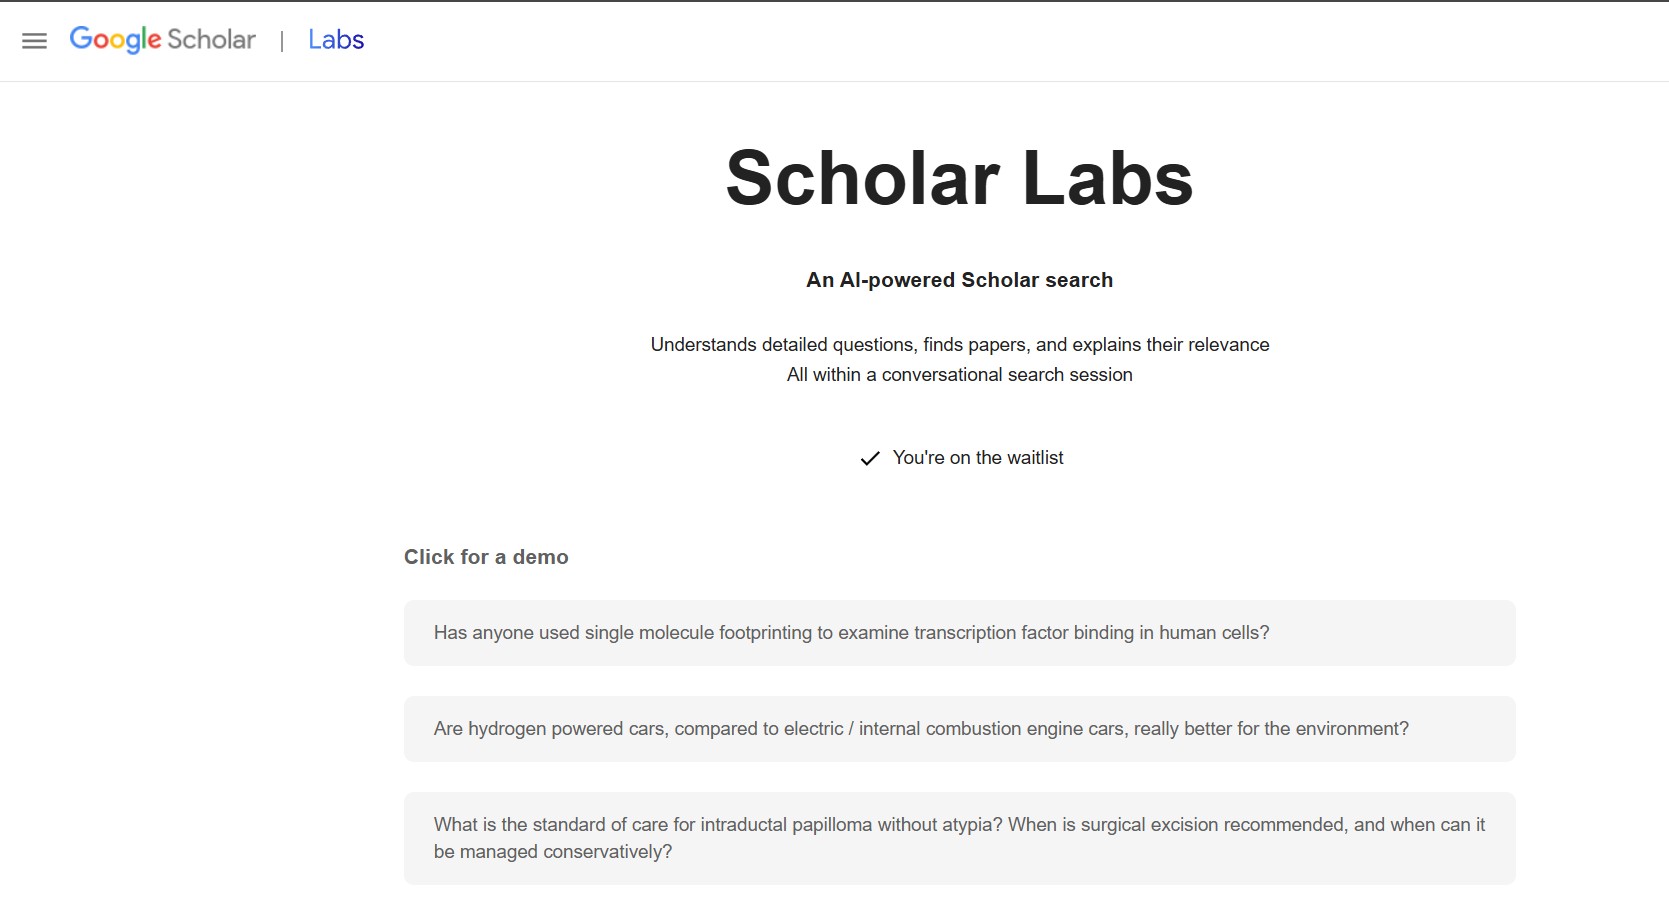Open the intraductal papilloma demo question
The width and height of the screenshot is (1669, 911).
click(958, 838)
